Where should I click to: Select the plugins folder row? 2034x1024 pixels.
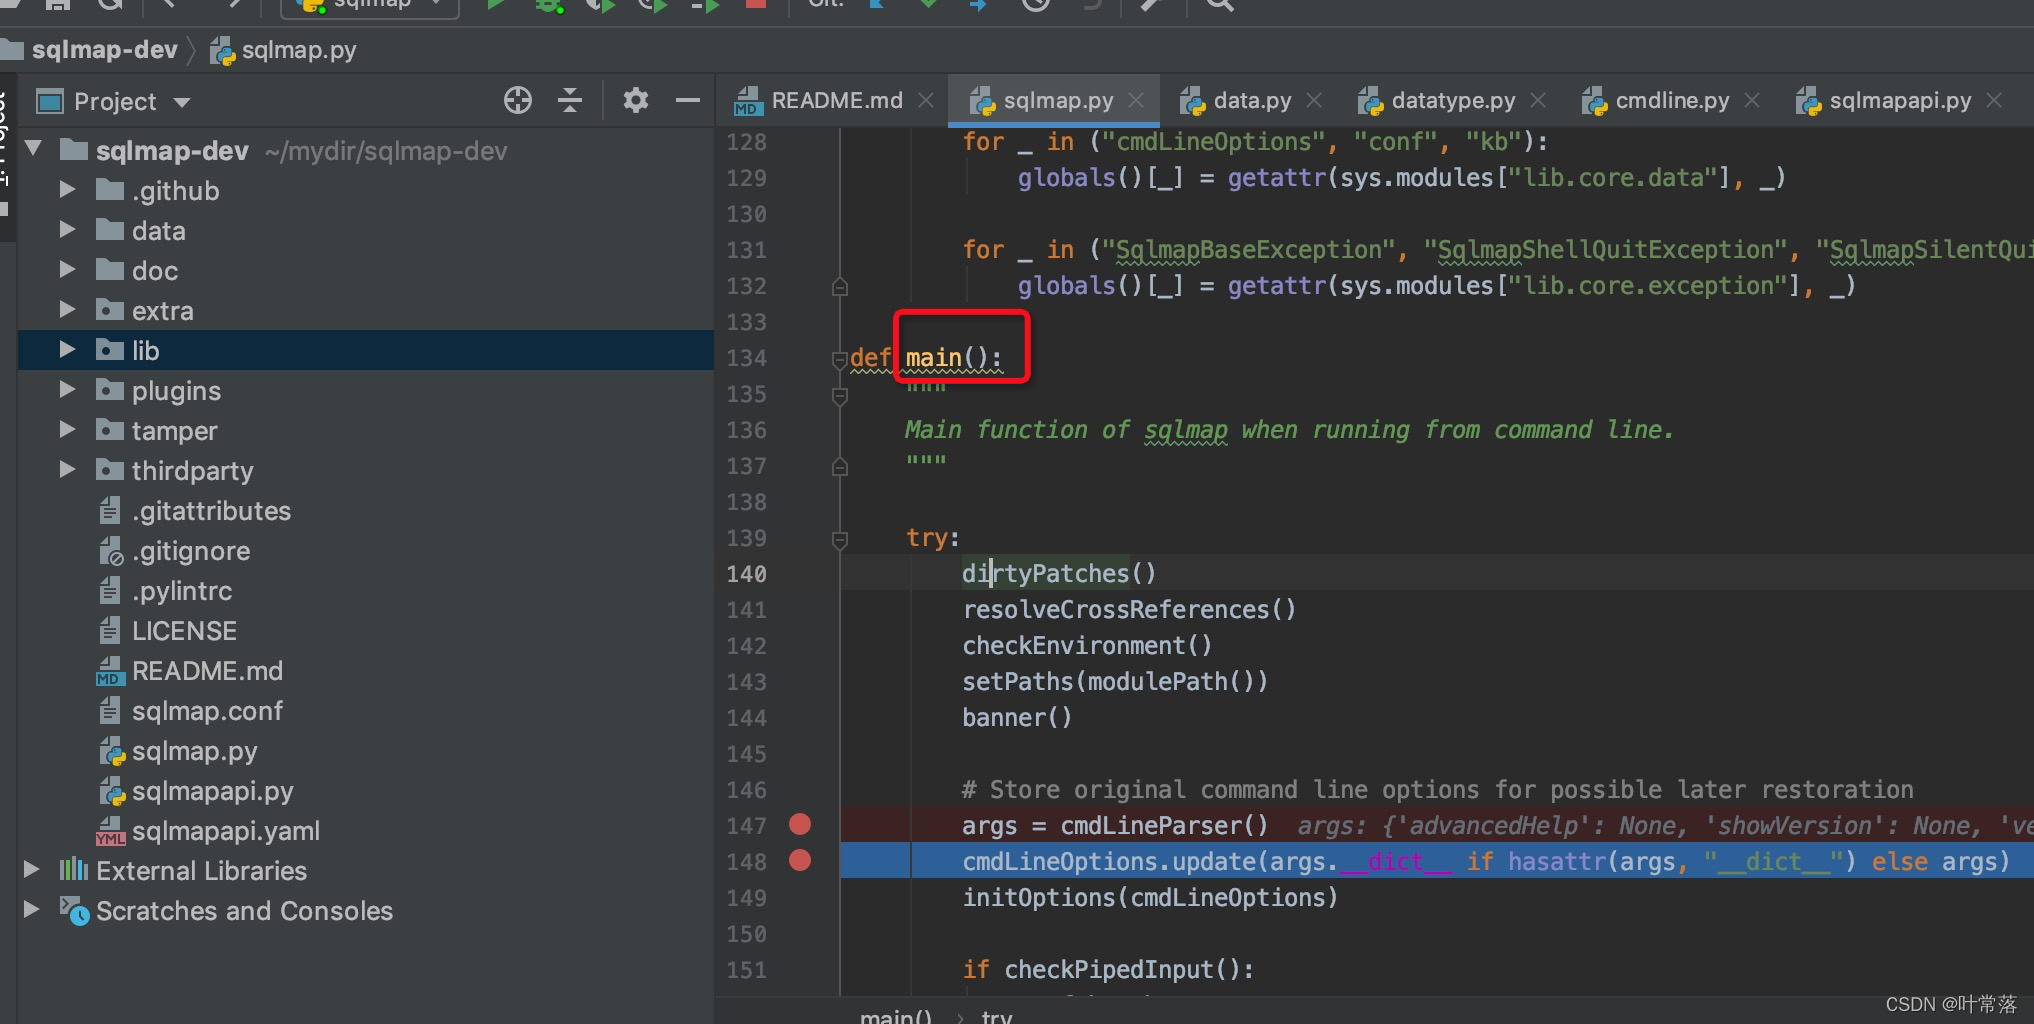coord(366,390)
